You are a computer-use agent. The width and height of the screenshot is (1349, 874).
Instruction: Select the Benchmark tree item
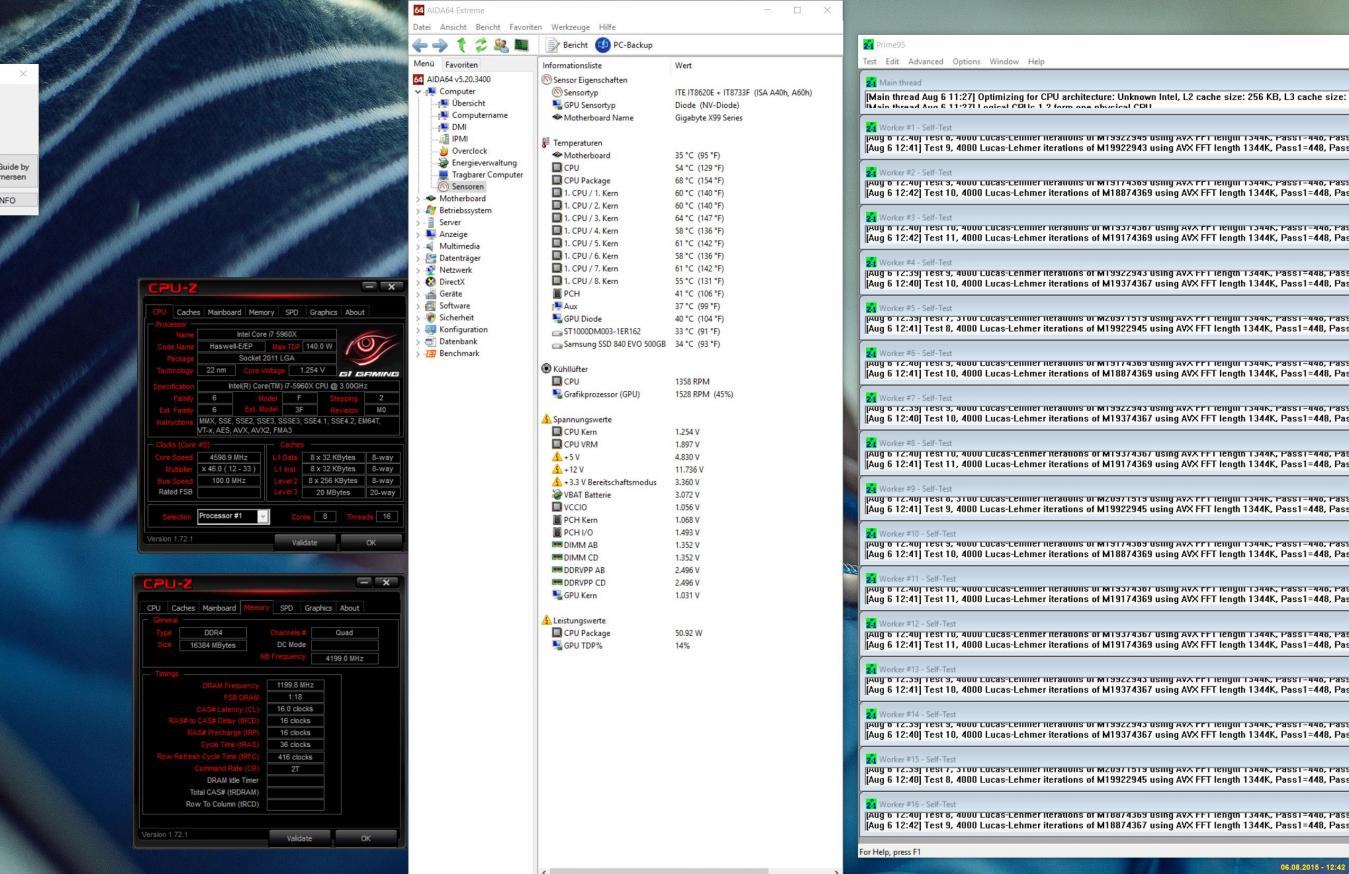click(x=452, y=353)
